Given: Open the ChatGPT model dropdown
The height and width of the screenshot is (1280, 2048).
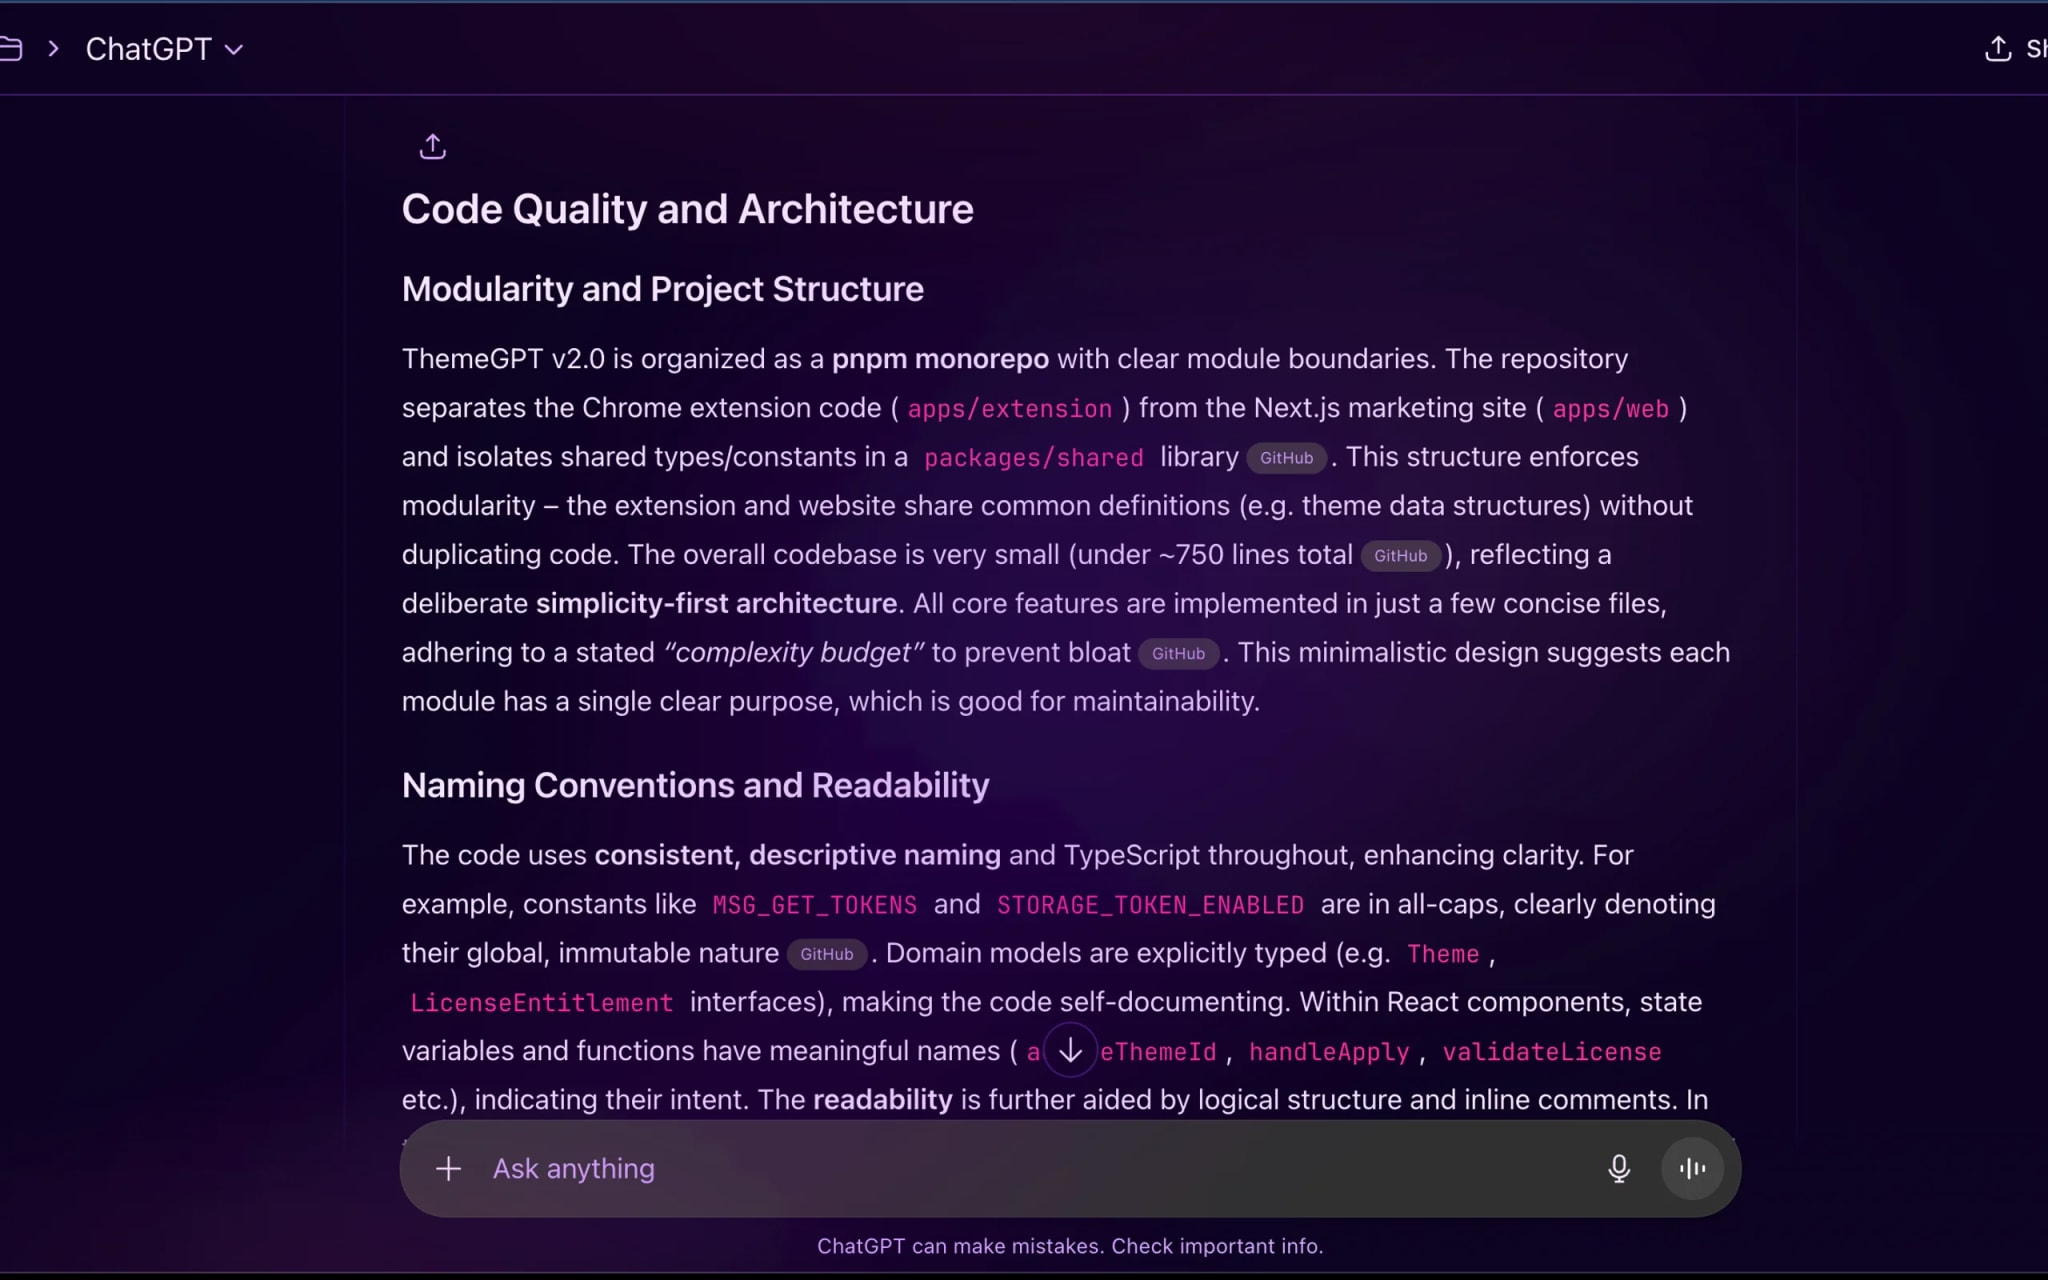Looking at the screenshot, I should pos(148,49).
